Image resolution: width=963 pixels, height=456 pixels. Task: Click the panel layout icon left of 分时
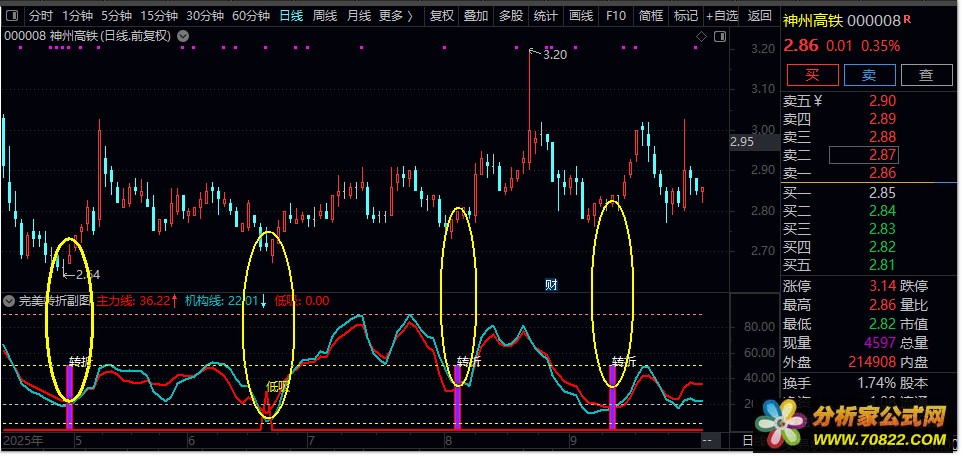(12, 16)
